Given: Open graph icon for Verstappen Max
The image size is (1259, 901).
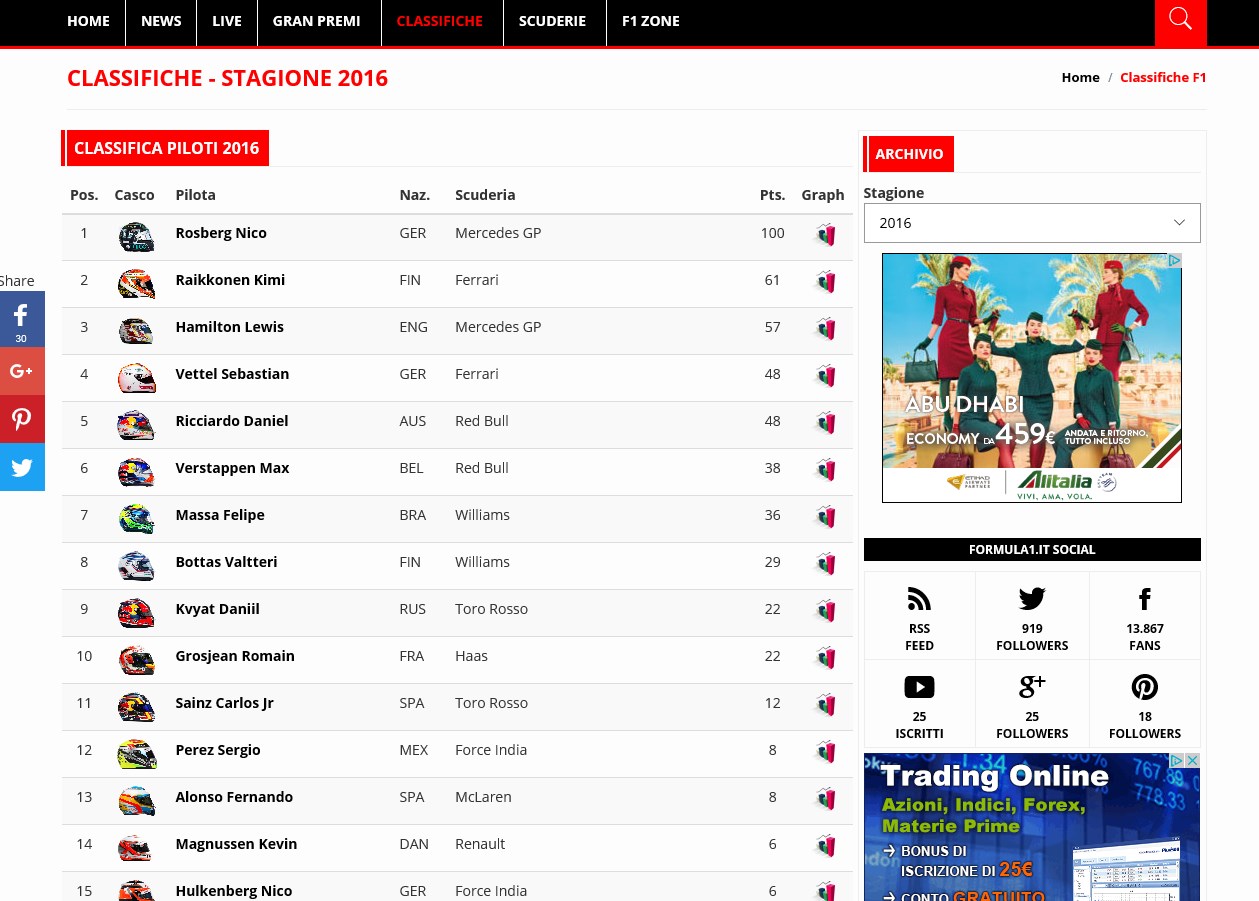Looking at the screenshot, I should click(x=825, y=470).
